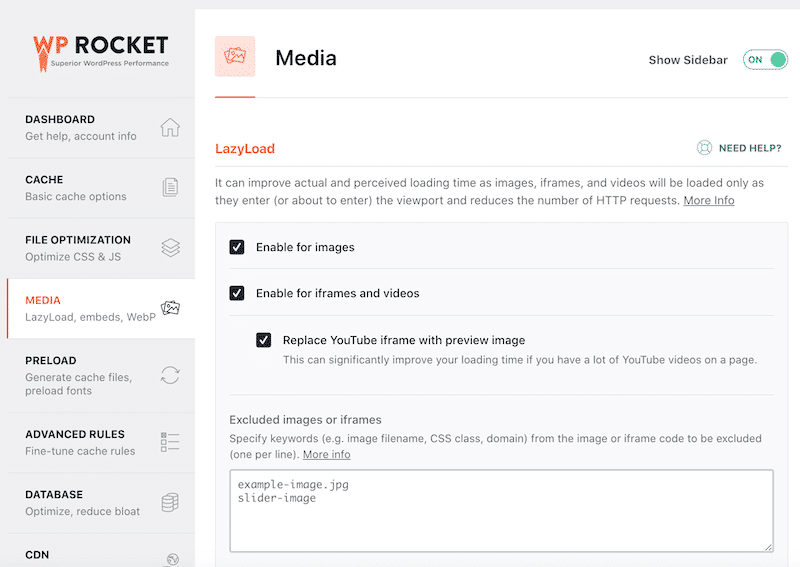Select the MEDIA menu item
800x567 pixels.
click(101, 308)
